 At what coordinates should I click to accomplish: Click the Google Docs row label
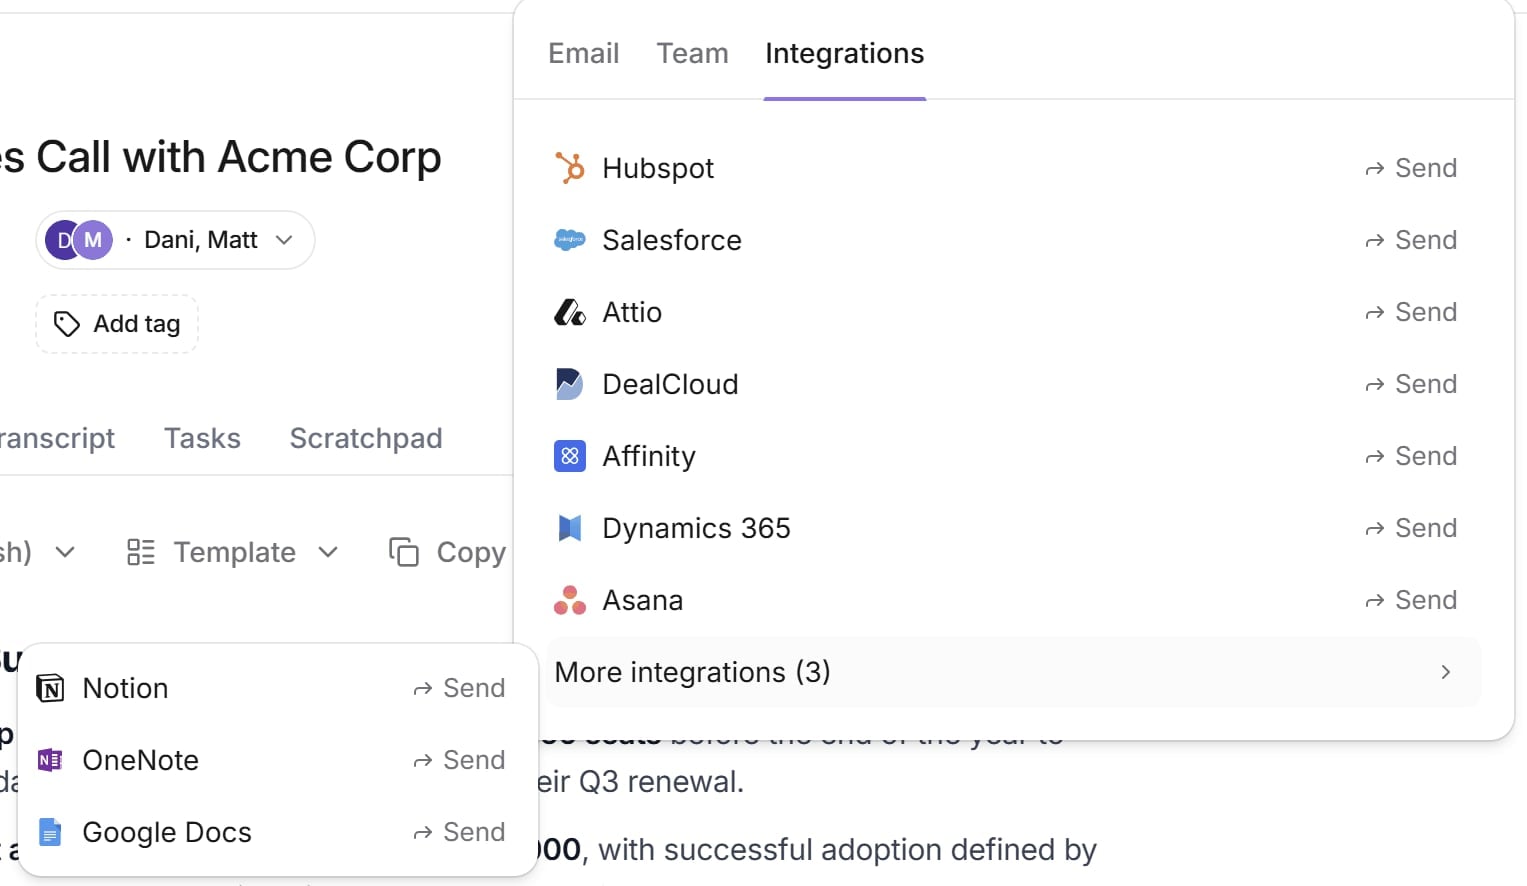point(167,832)
